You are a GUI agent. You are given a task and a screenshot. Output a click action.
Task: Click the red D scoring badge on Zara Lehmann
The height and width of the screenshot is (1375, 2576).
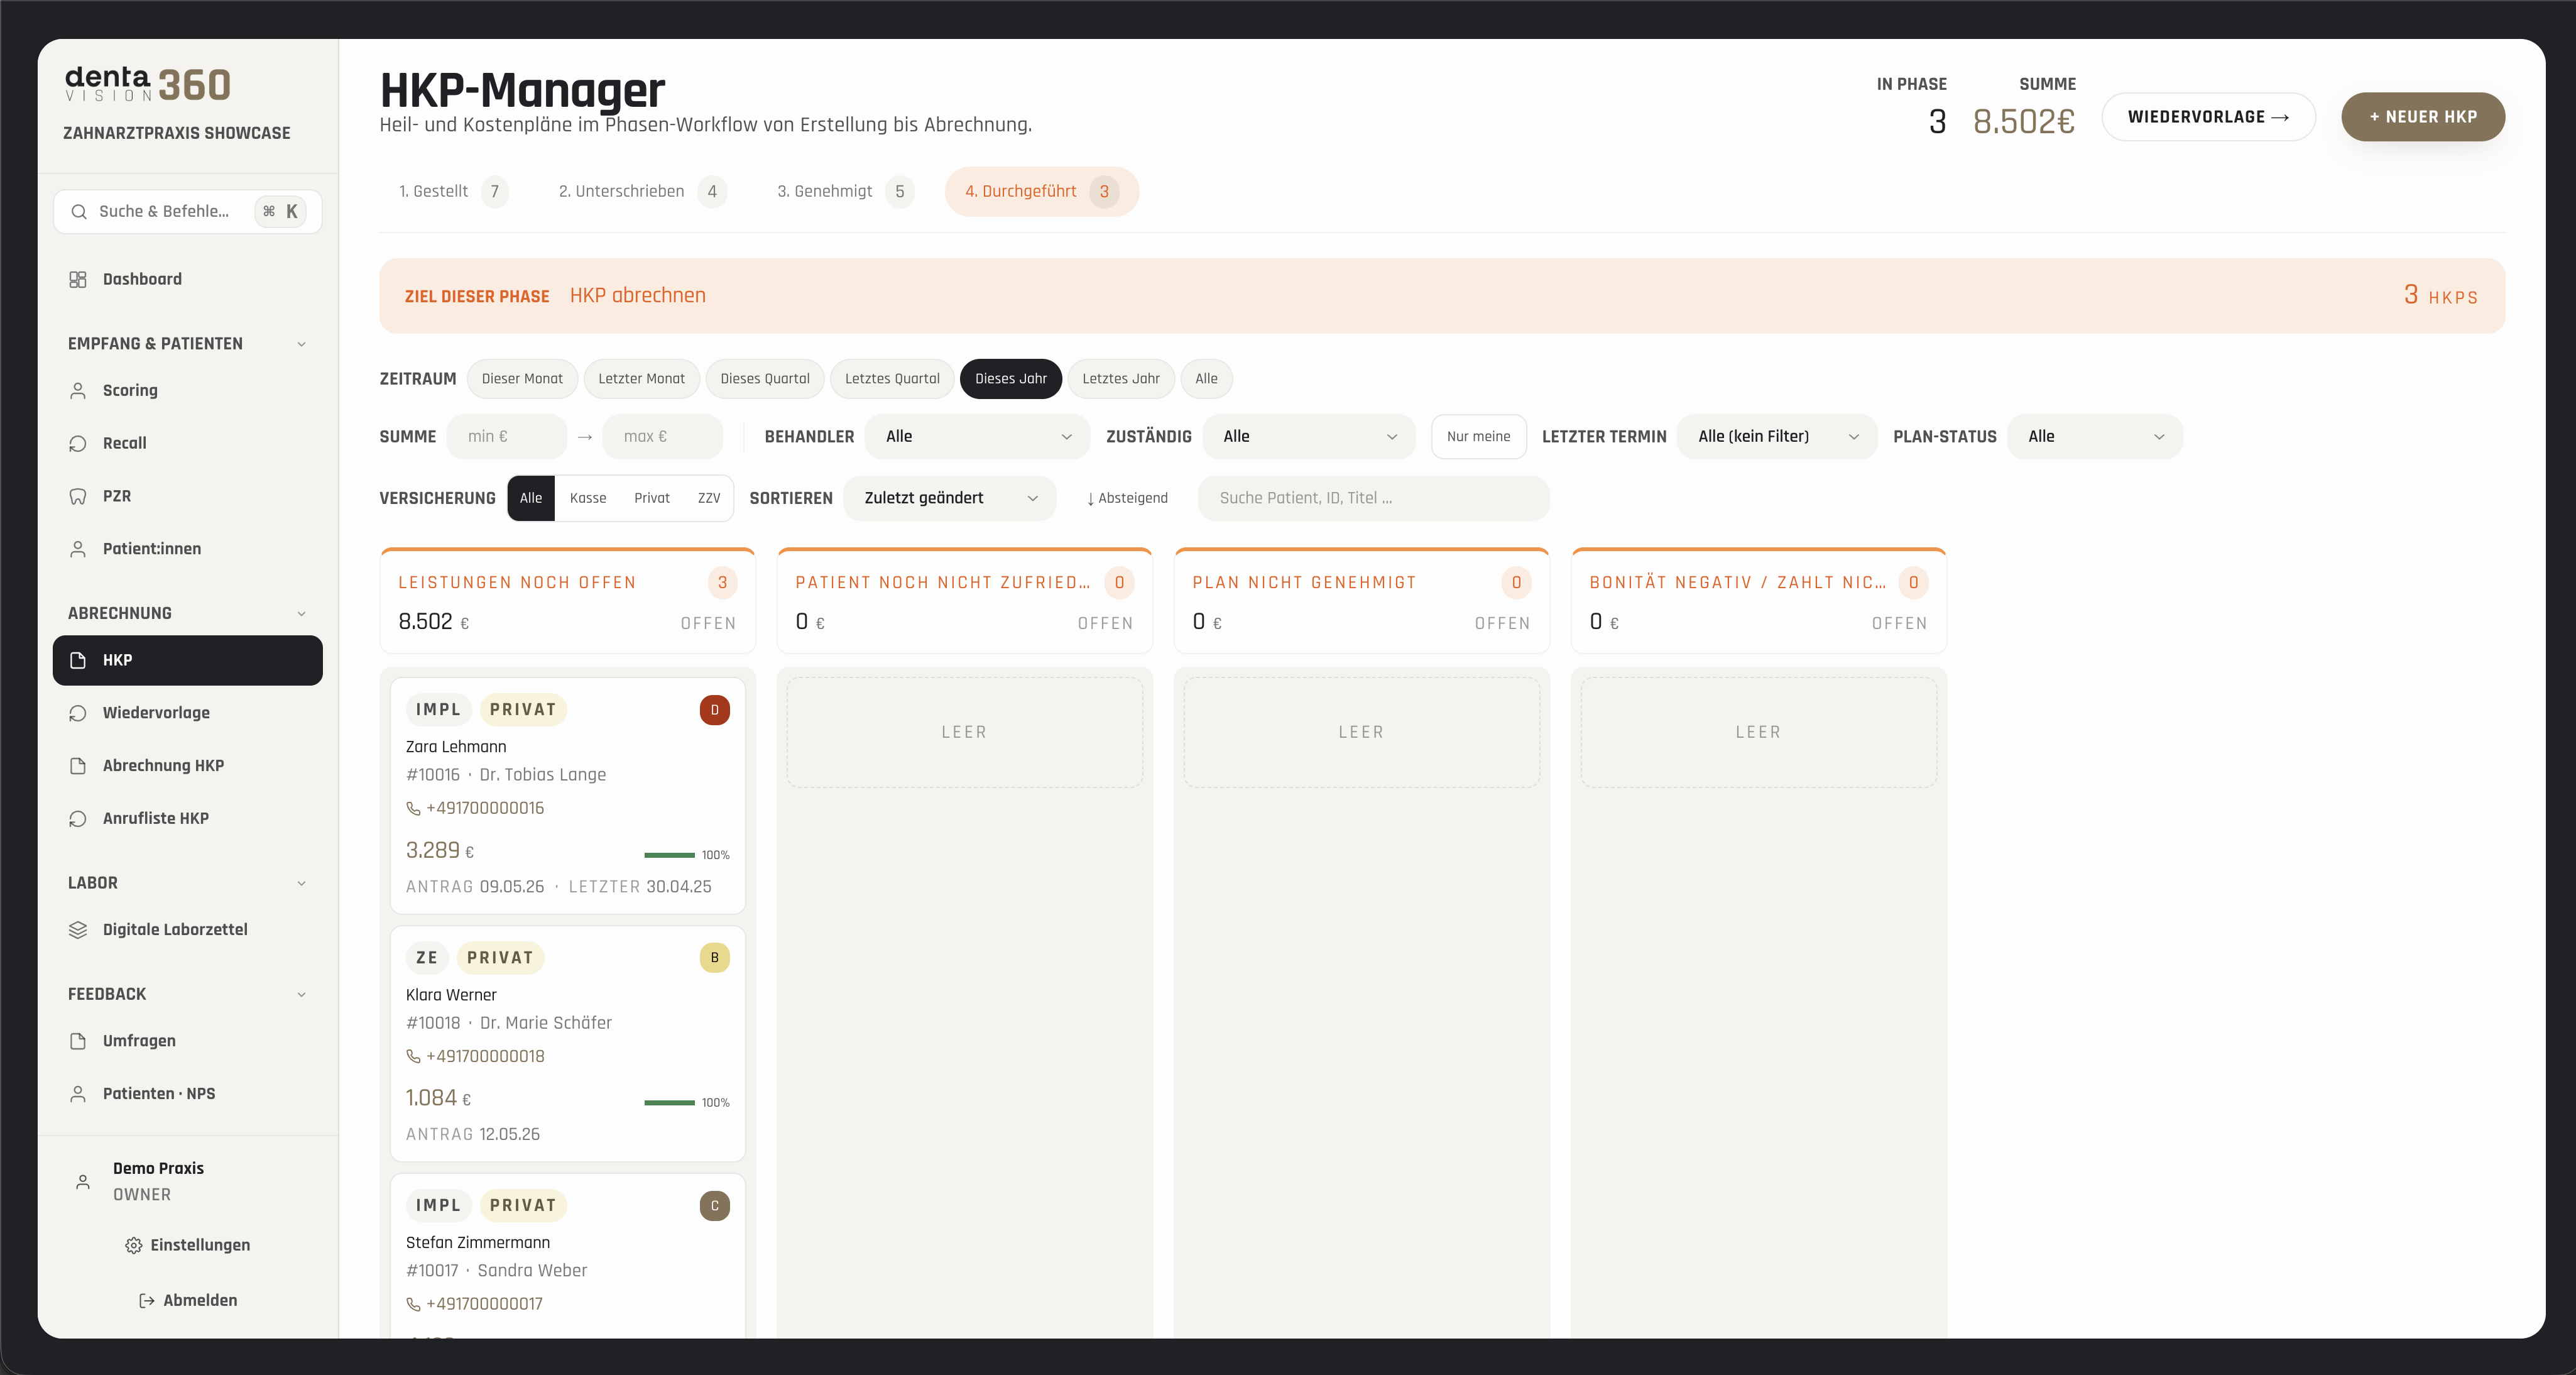coord(714,710)
